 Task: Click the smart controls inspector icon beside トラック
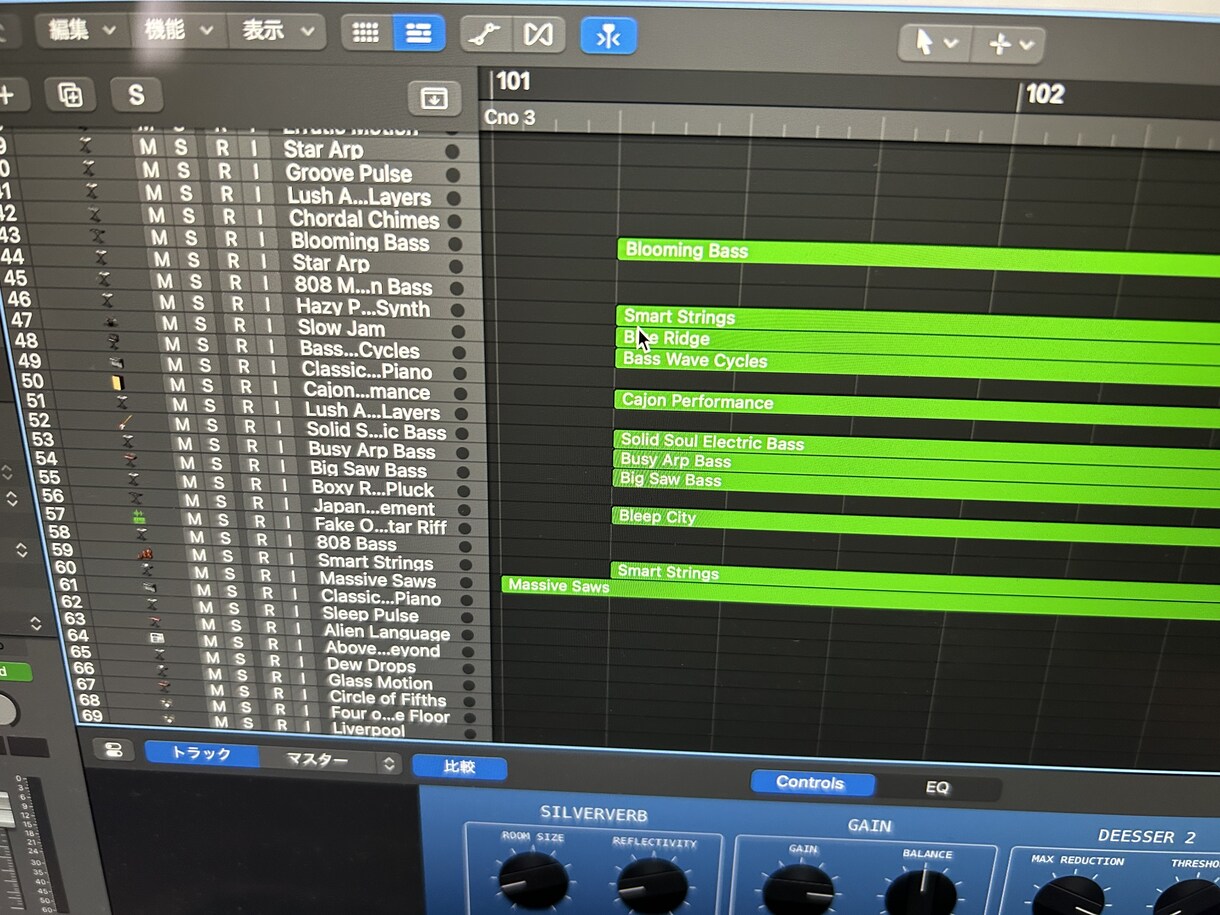(x=113, y=750)
